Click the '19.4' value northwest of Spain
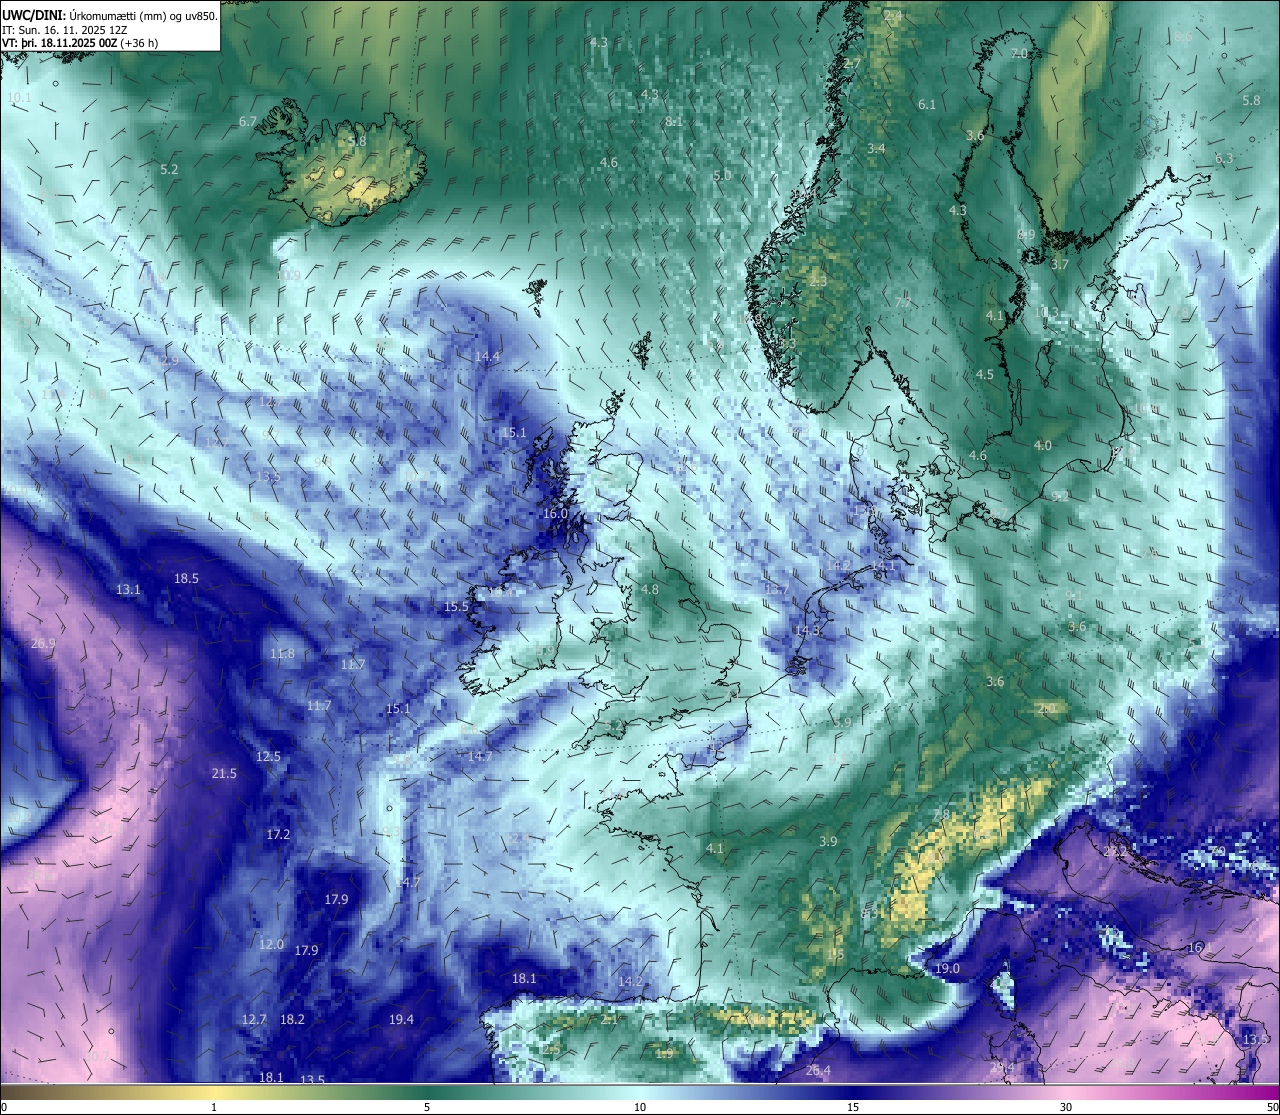Image resolution: width=1280 pixels, height=1115 pixels. (401, 1019)
